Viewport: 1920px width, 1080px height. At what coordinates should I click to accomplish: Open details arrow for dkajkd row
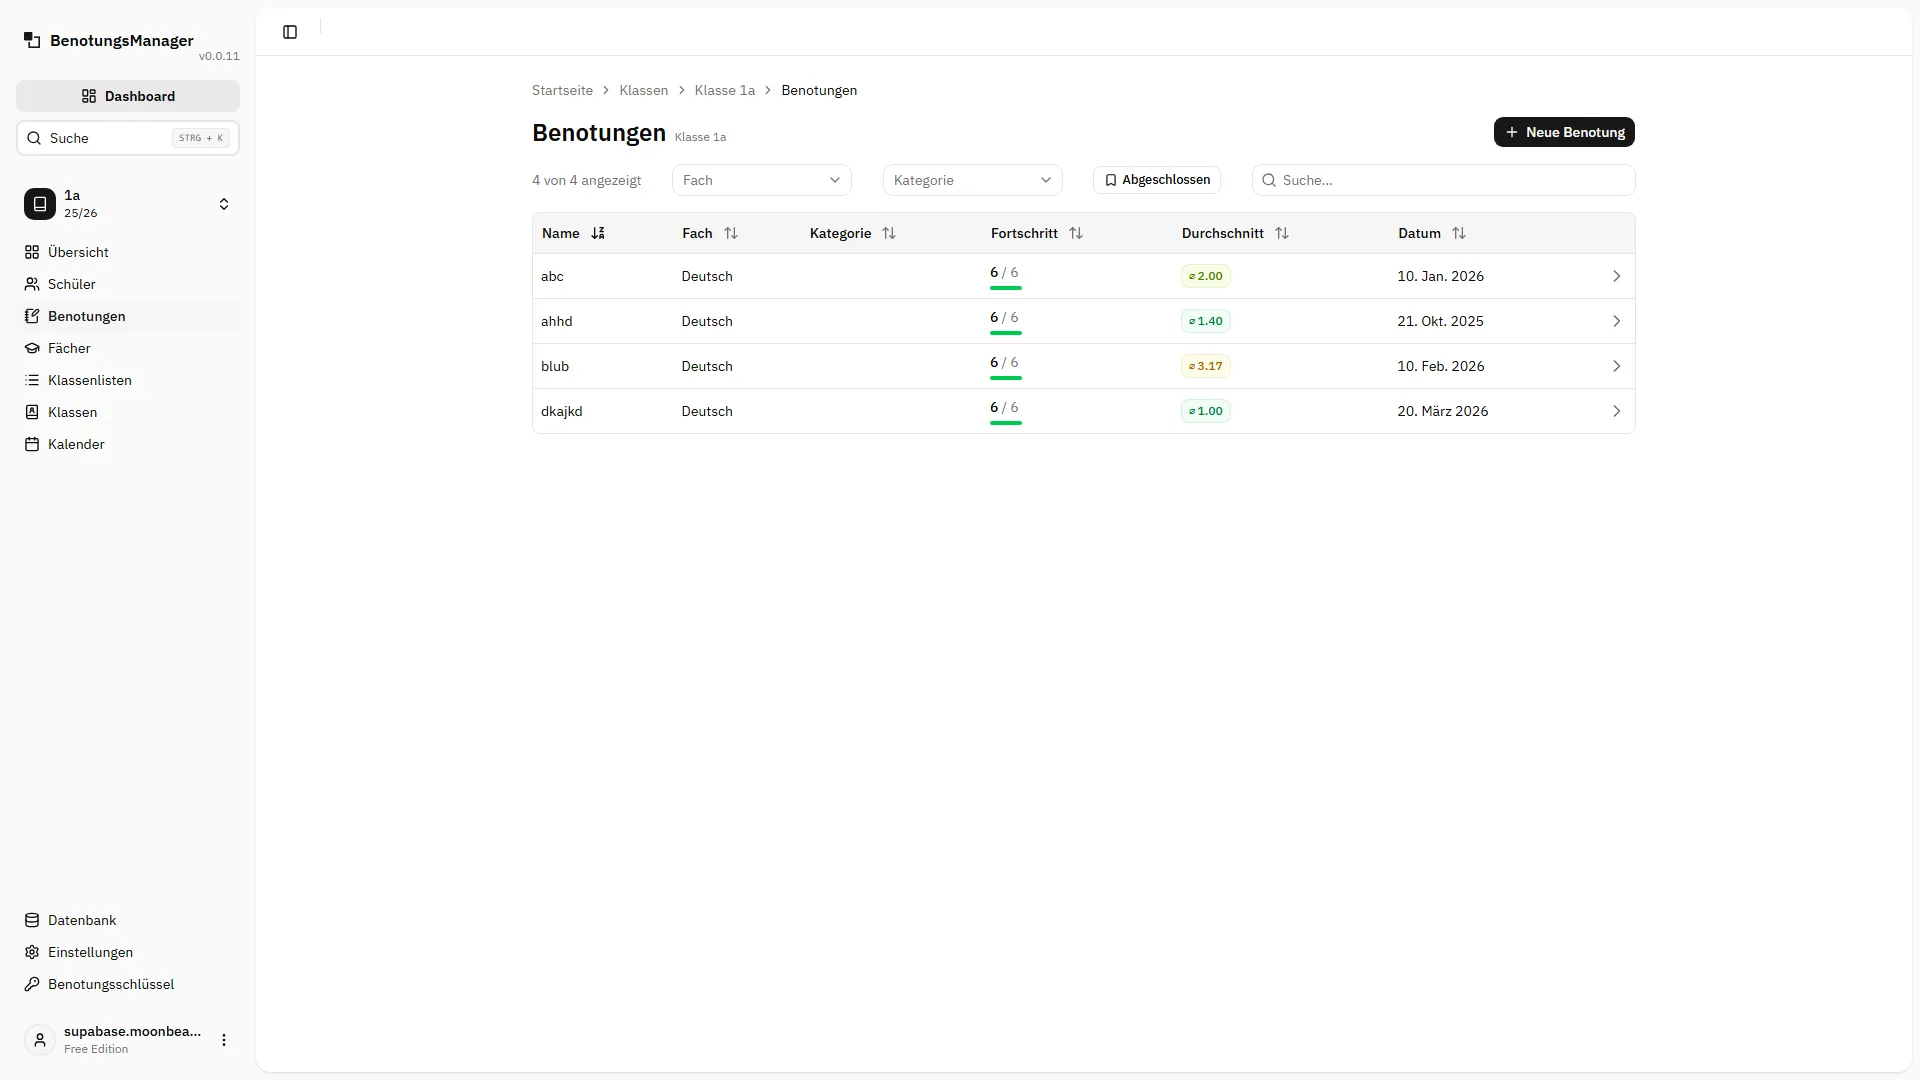[1616, 411]
